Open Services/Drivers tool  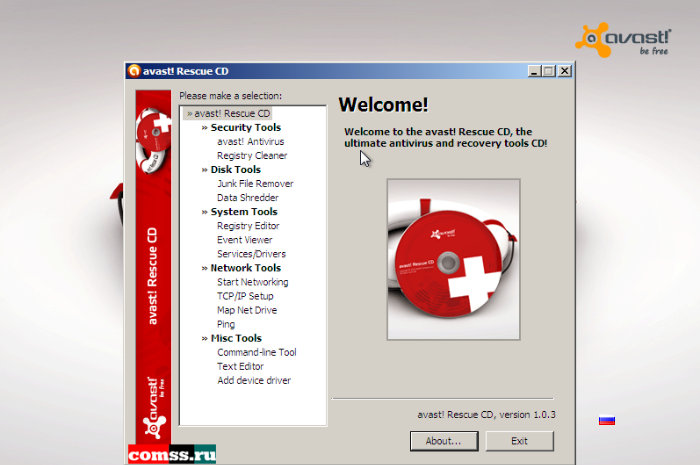(x=251, y=254)
